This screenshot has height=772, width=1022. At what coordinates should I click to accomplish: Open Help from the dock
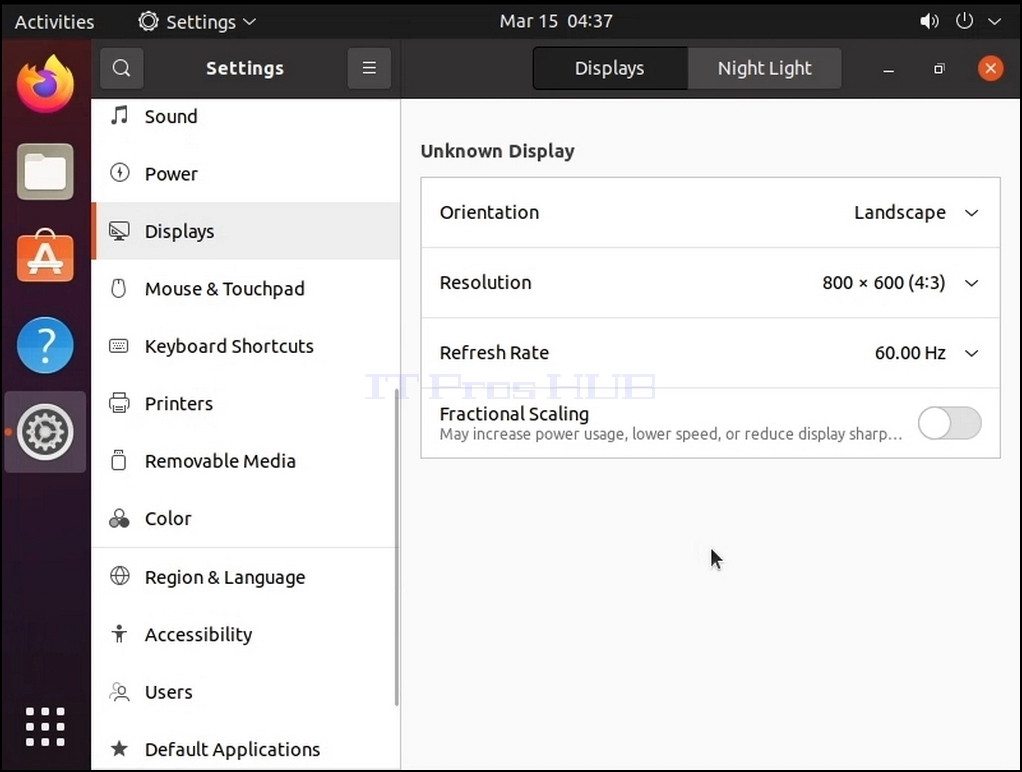pos(45,345)
